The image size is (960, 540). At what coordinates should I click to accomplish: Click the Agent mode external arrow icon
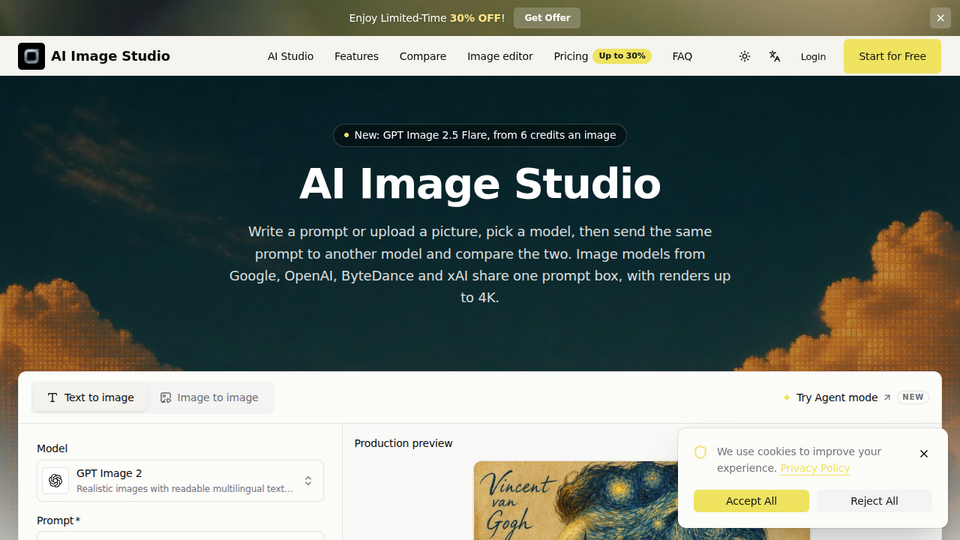click(x=887, y=398)
